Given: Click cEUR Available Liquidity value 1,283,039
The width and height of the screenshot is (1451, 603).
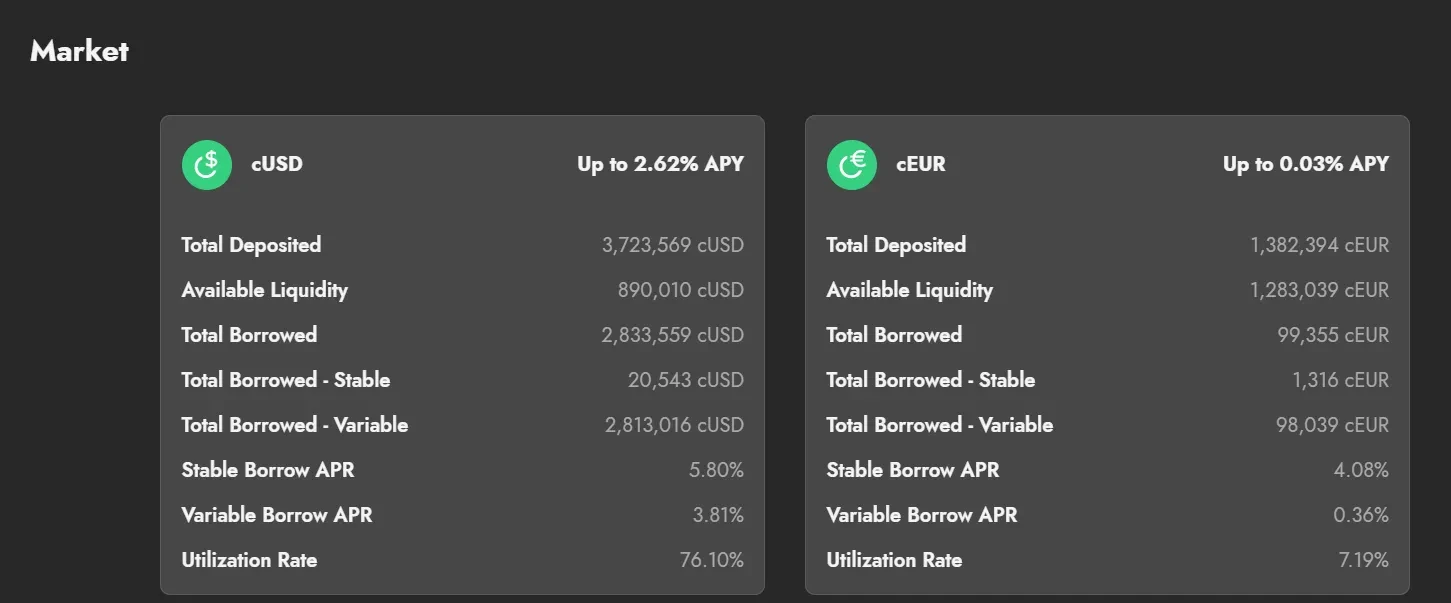Looking at the screenshot, I should click(1320, 290).
